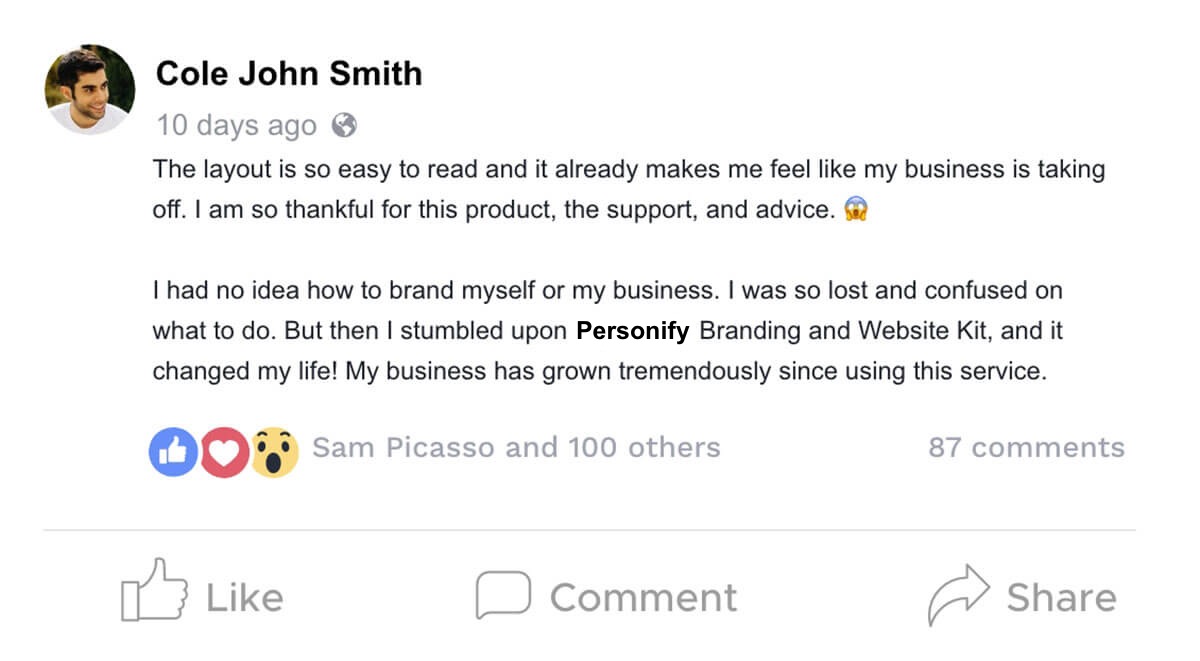Image resolution: width=1200 pixels, height=661 pixels.
Task: Click the scream emoji after 'advice.'
Action: (856, 211)
